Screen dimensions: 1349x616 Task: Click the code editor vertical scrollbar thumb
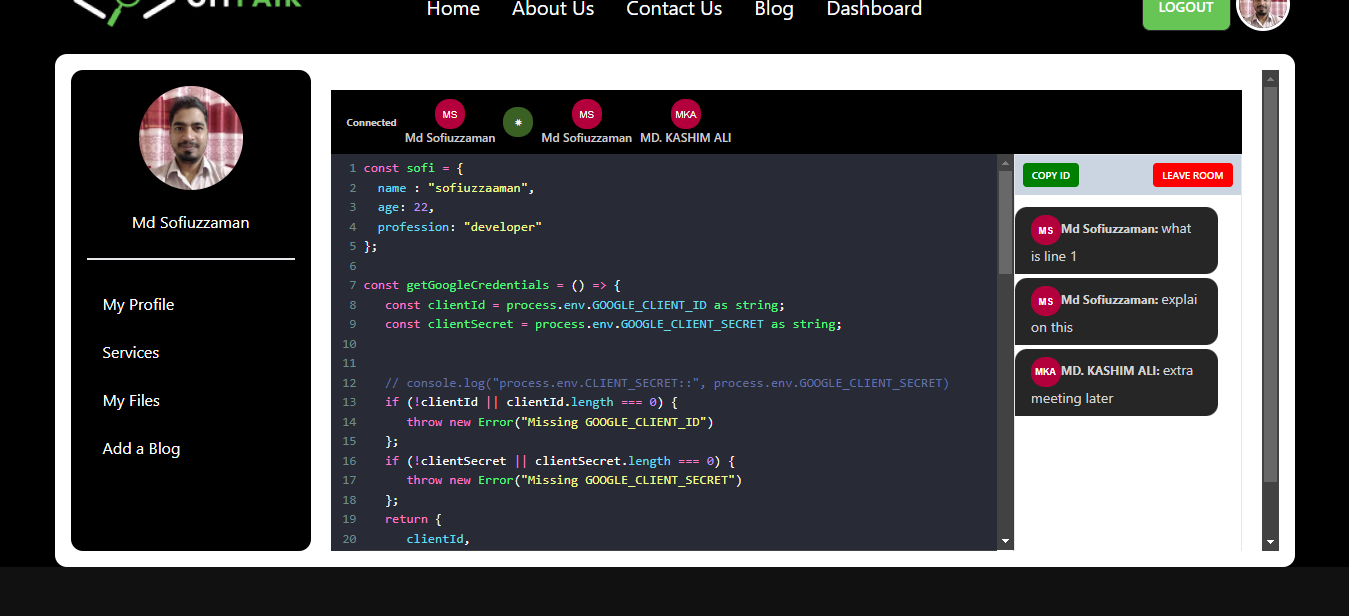tap(1005, 222)
